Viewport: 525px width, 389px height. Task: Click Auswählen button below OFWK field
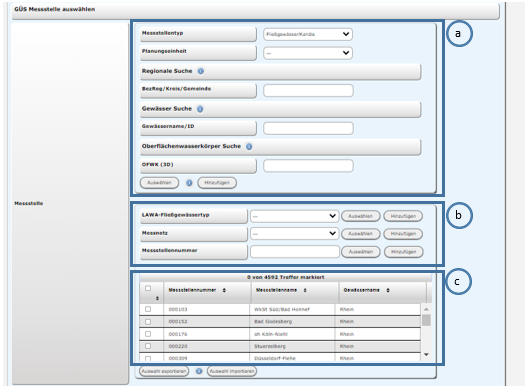159,183
